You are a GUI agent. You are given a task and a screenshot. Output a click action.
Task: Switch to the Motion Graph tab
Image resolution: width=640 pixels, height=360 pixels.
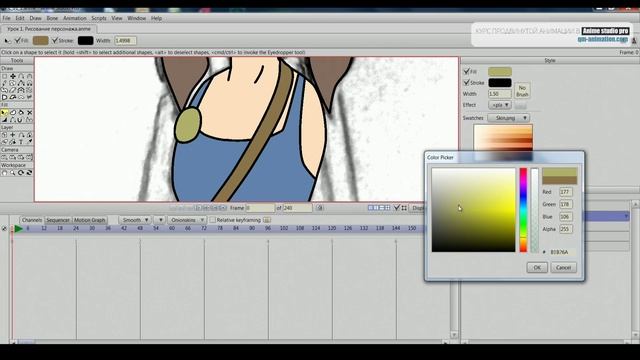[89, 220]
